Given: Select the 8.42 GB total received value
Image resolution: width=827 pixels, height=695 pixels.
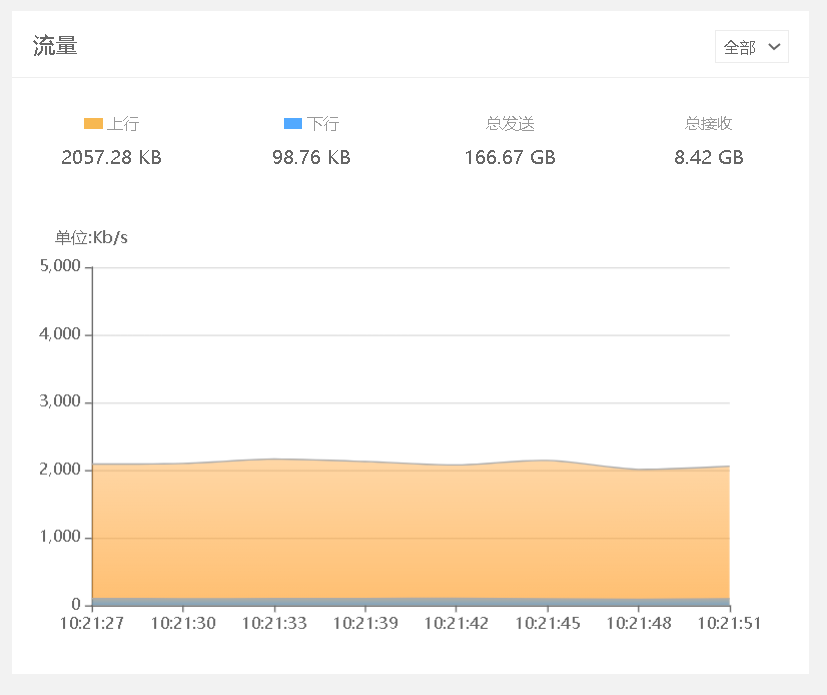Looking at the screenshot, I should (x=709, y=157).
